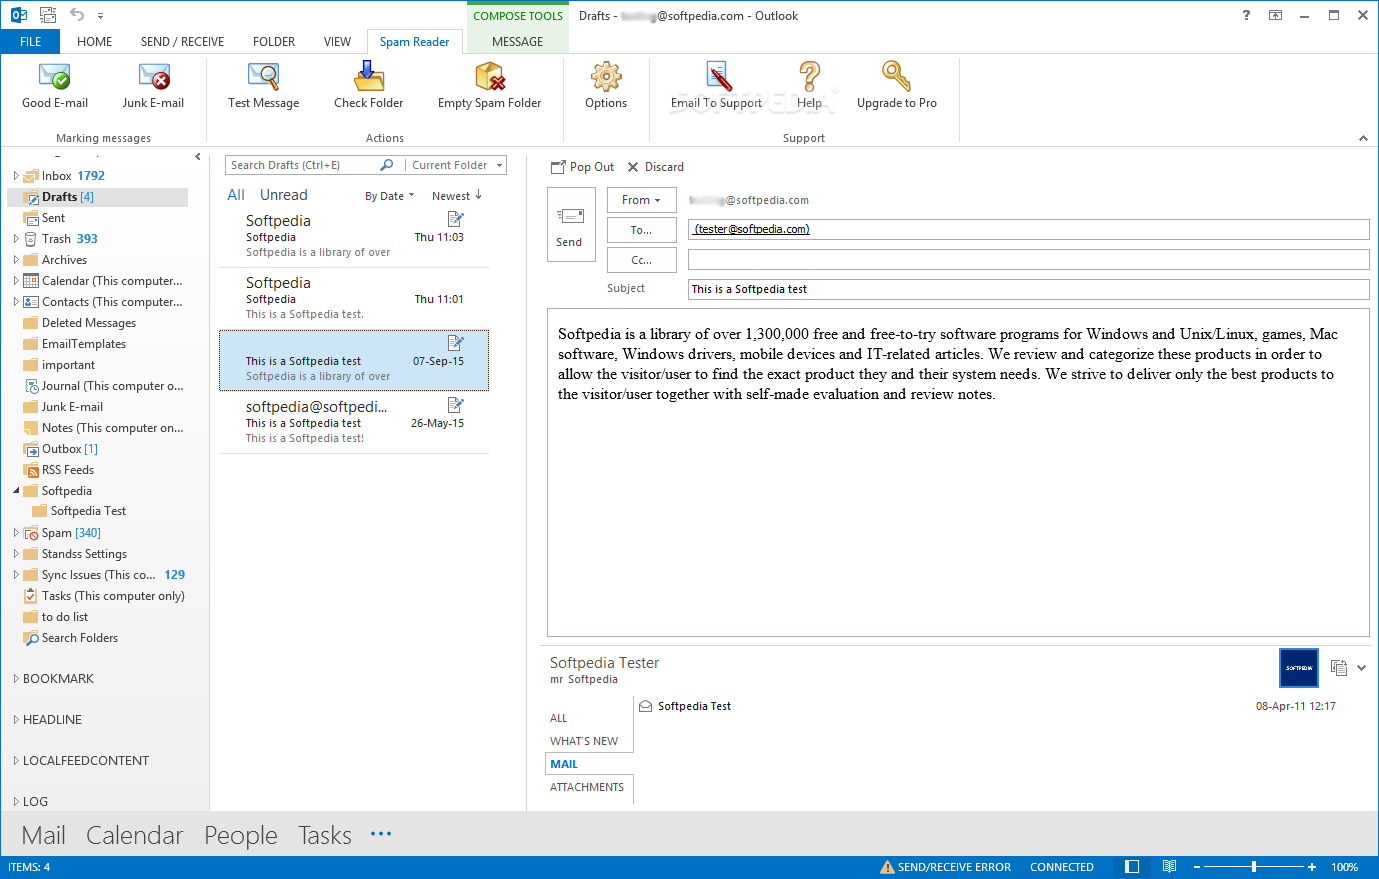Switch to the VIEW tab

point(337,41)
